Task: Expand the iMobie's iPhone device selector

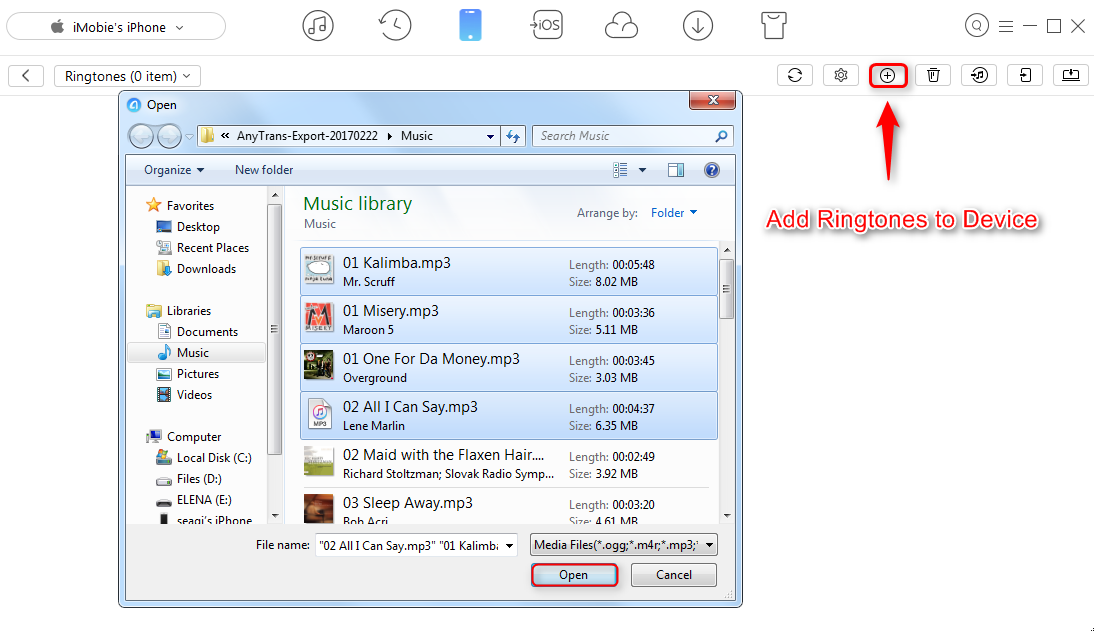Action: pyautogui.click(x=116, y=27)
